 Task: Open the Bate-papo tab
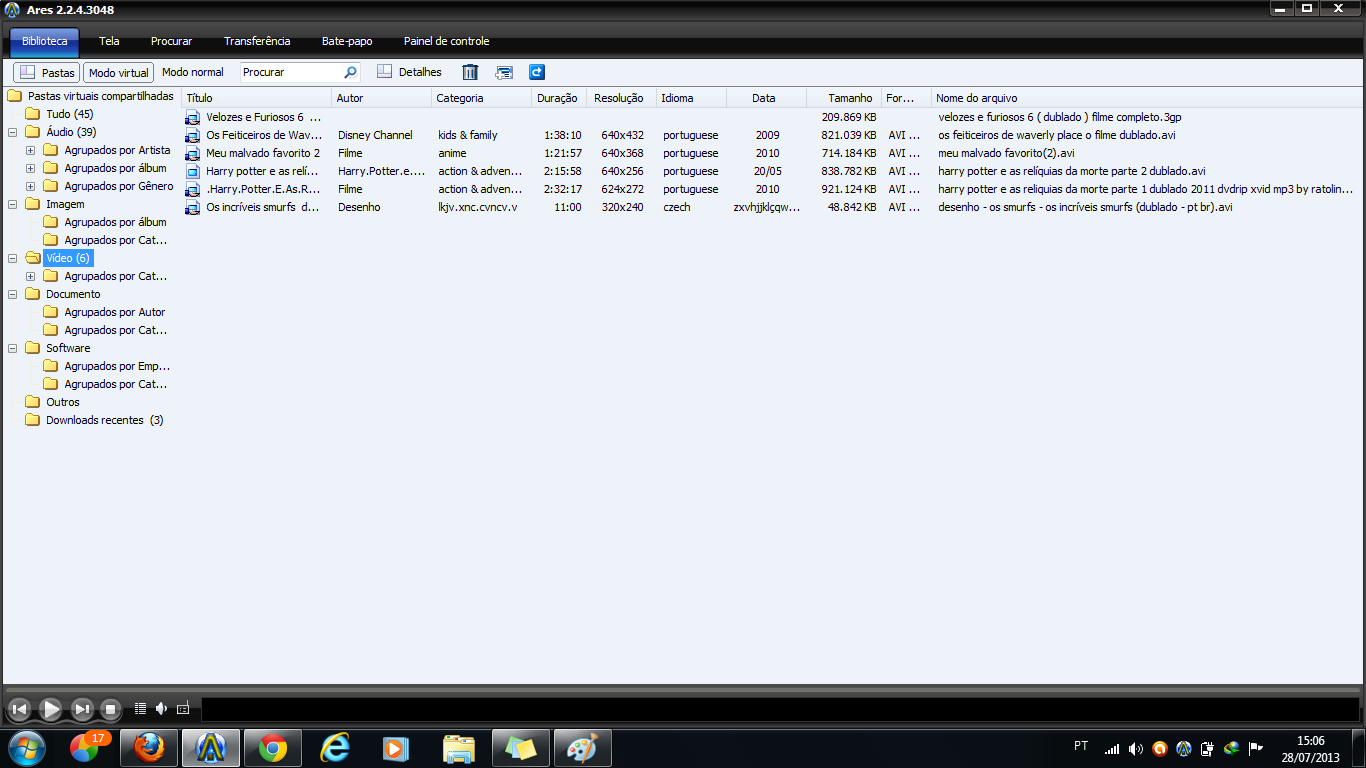347,41
